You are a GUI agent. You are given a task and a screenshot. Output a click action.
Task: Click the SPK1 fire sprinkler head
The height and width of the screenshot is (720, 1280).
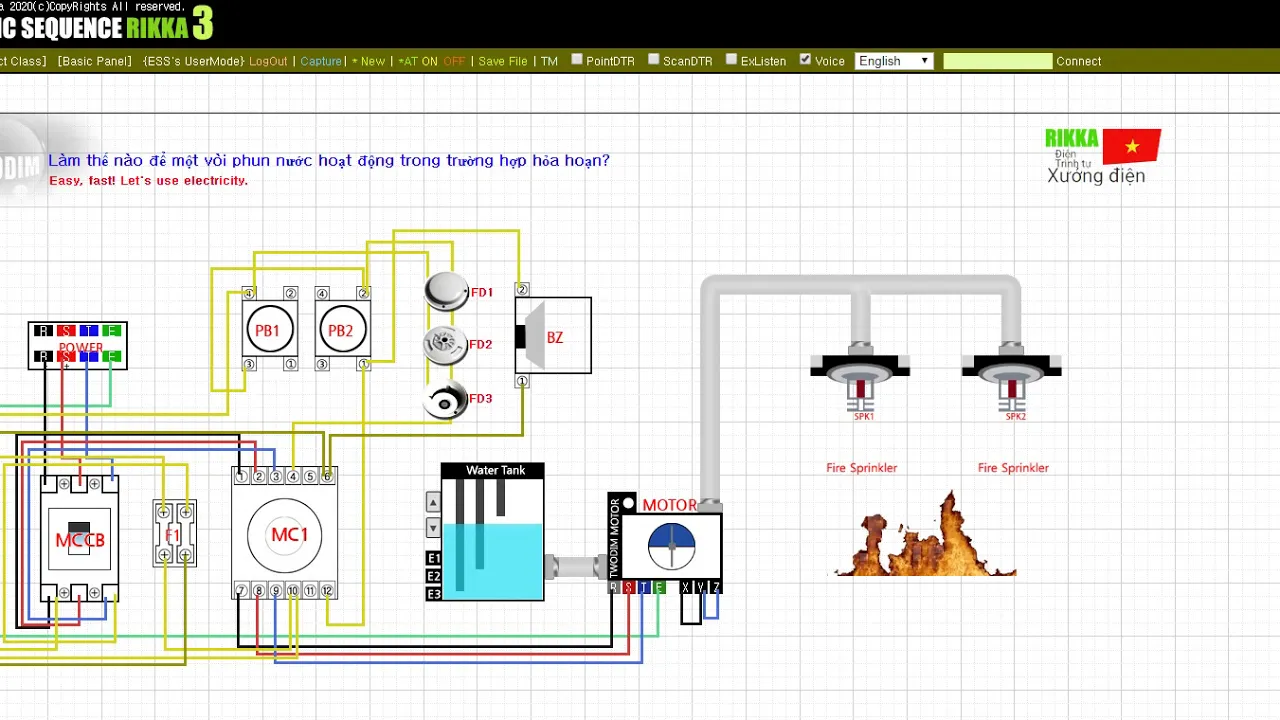861,382
